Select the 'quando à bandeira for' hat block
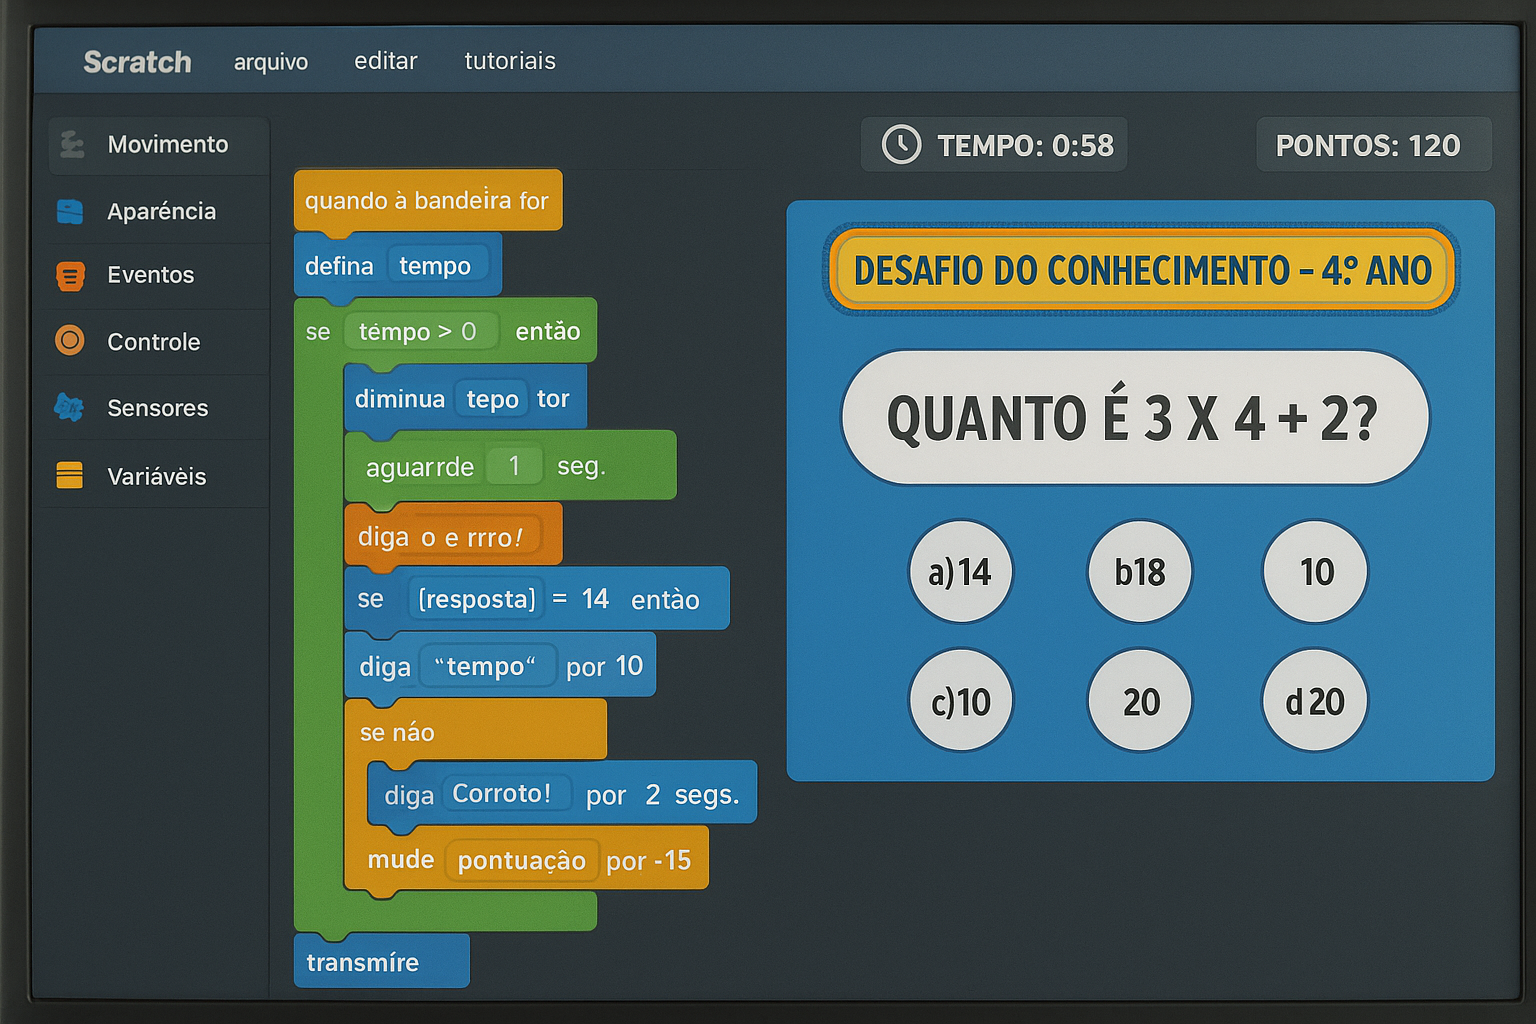 pyautogui.click(x=428, y=200)
